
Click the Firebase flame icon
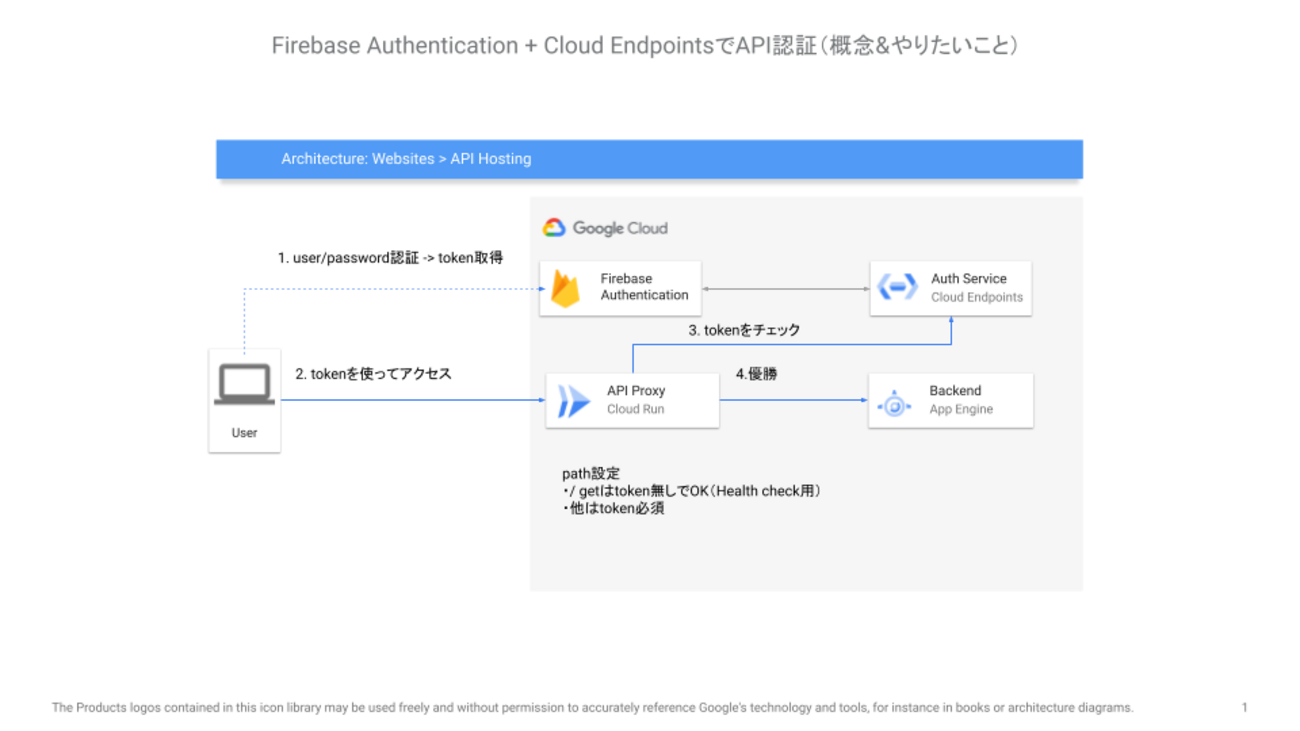(566, 288)
